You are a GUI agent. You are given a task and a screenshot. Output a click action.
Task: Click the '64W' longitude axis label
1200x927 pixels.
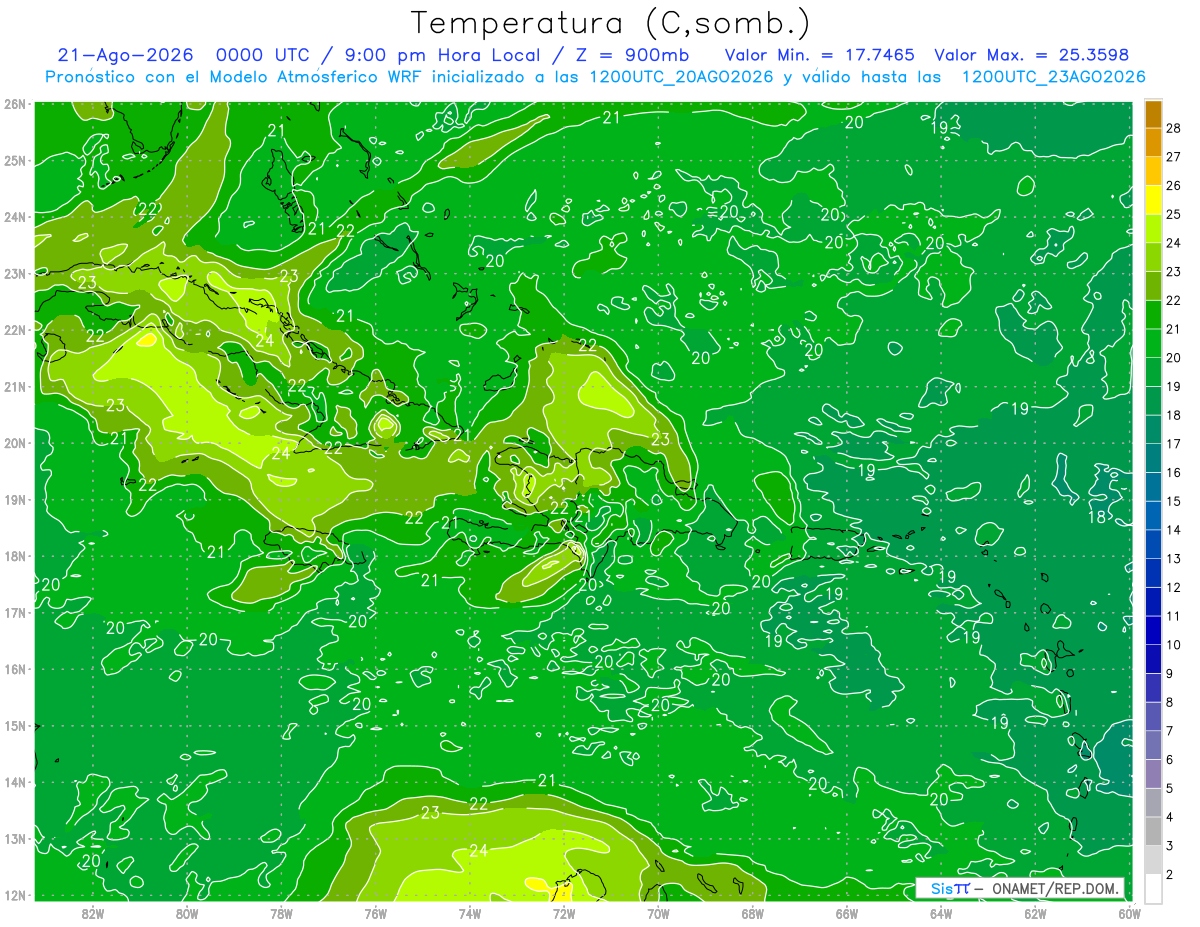click(x=941, y=913)
